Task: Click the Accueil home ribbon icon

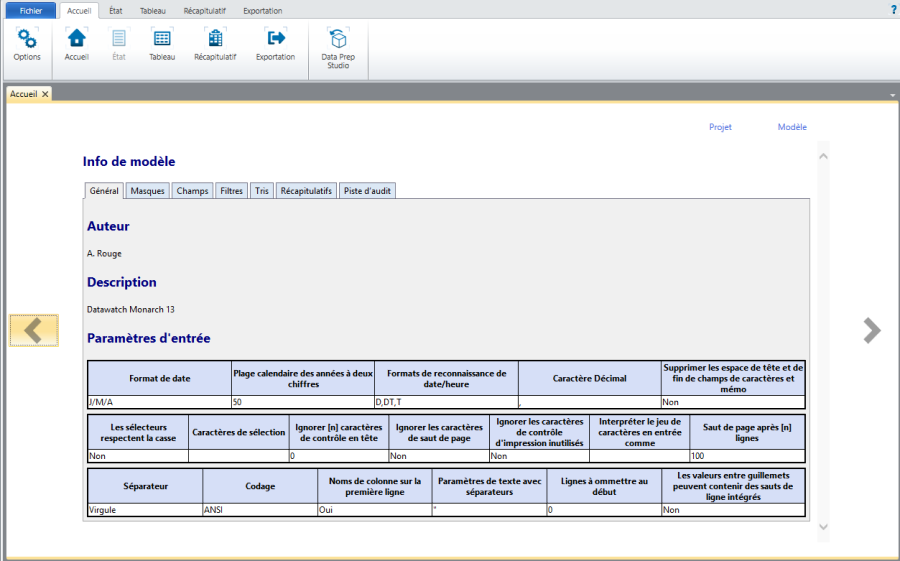Action: tap(76, 40)
